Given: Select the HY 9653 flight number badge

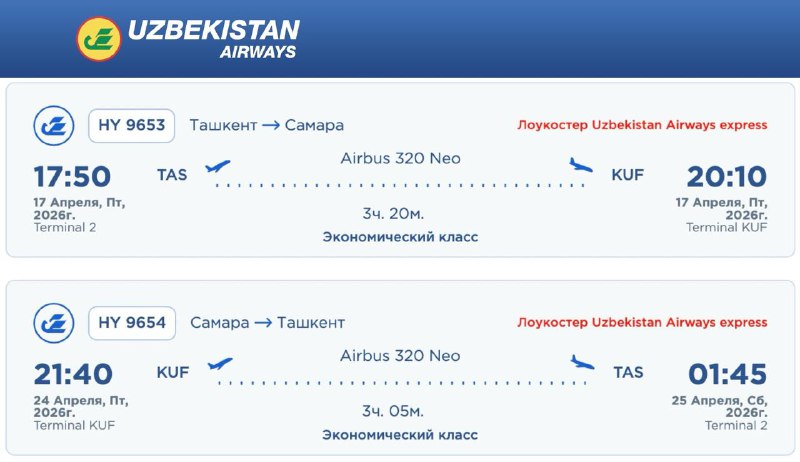Looking at the screenshot, I should click(132, 126).
